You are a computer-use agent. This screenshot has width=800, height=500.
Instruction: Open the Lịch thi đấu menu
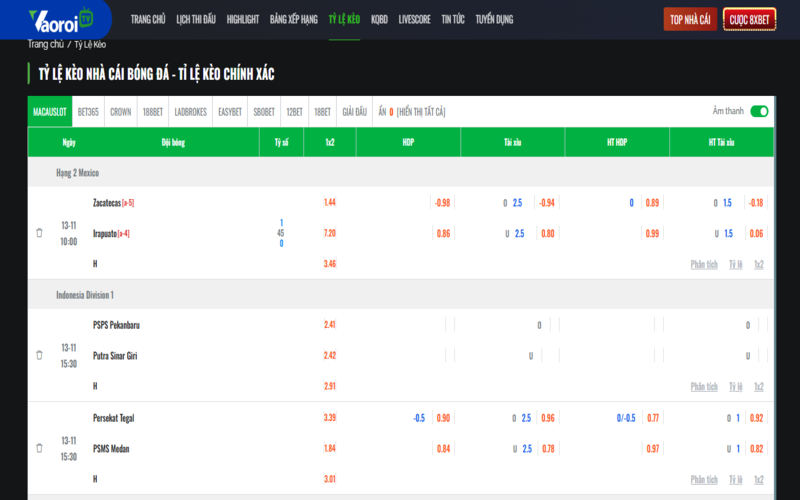pos(196,19)
